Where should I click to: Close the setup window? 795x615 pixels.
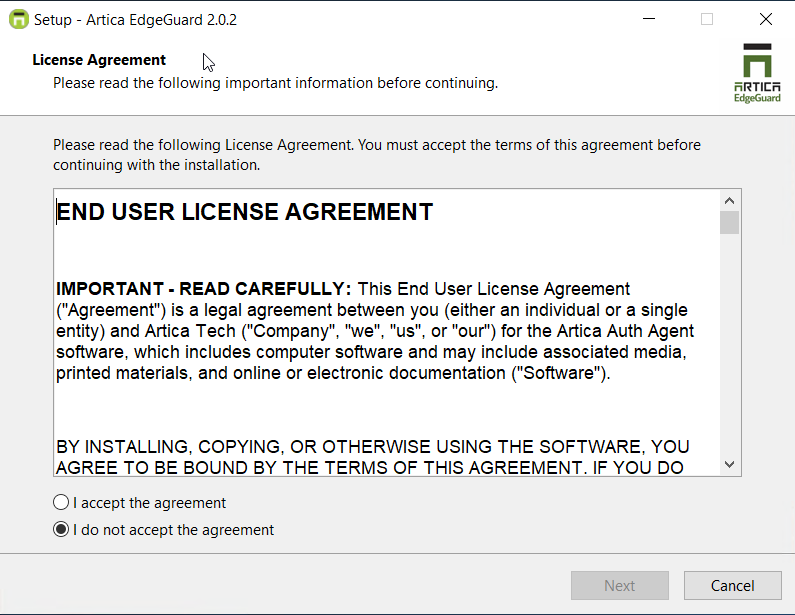tap(766, 19)
